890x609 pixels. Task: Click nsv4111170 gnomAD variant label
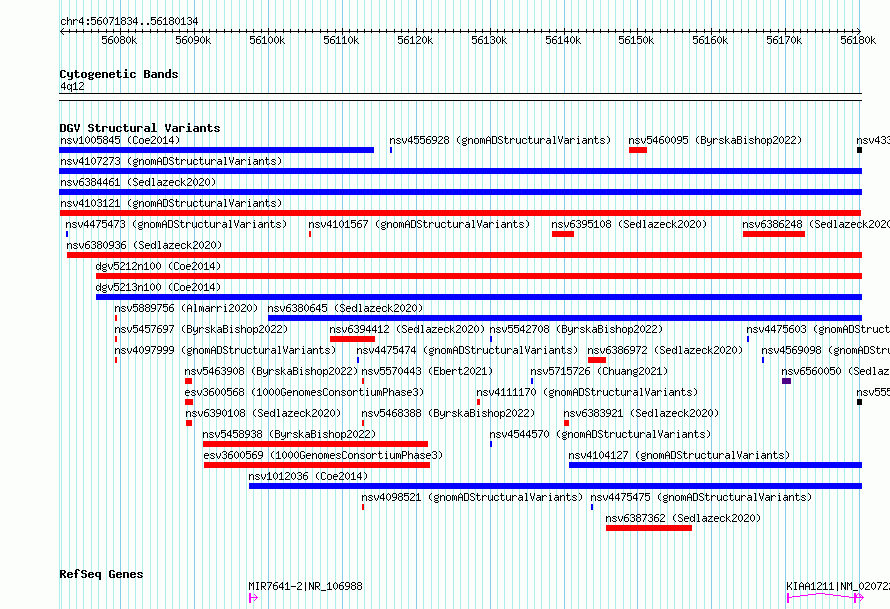(587, 392)
